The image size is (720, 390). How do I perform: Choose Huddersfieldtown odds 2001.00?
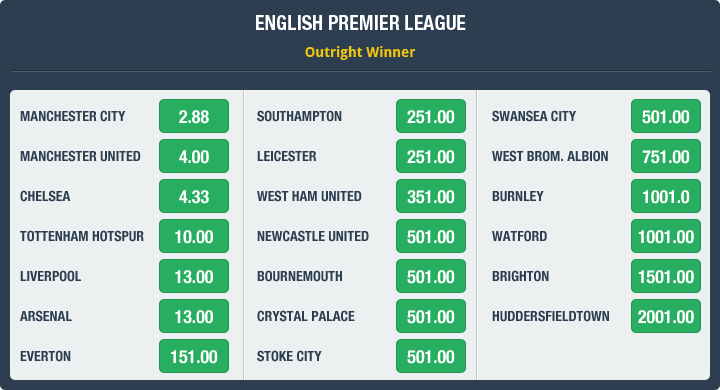(666, 316)
